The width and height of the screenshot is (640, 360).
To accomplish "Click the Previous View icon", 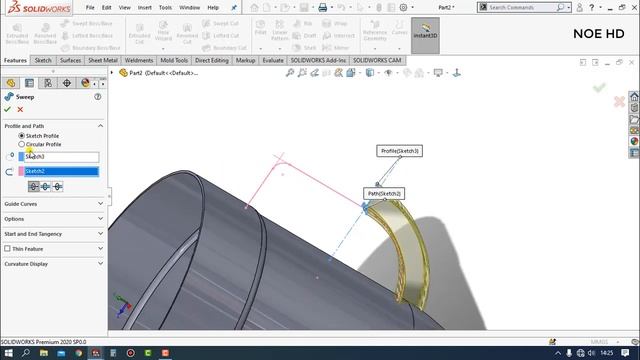I will [x=314, y=73].
